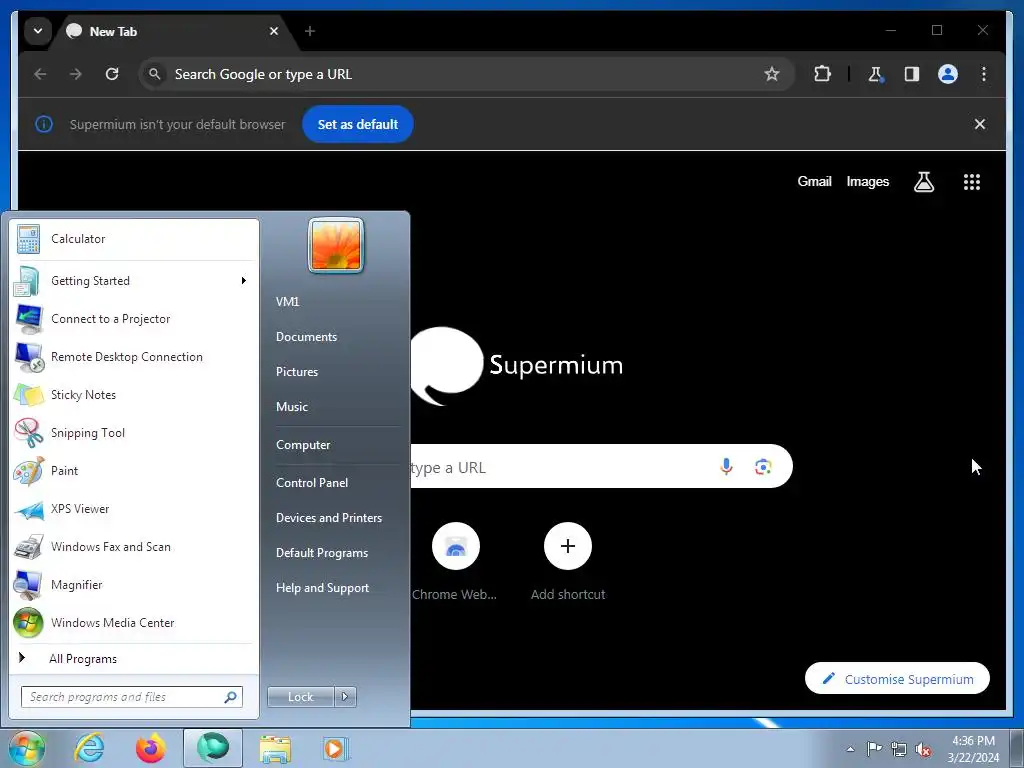Open the Google apps grid icon
This screenshot has height=768, width=1024.
972,182
